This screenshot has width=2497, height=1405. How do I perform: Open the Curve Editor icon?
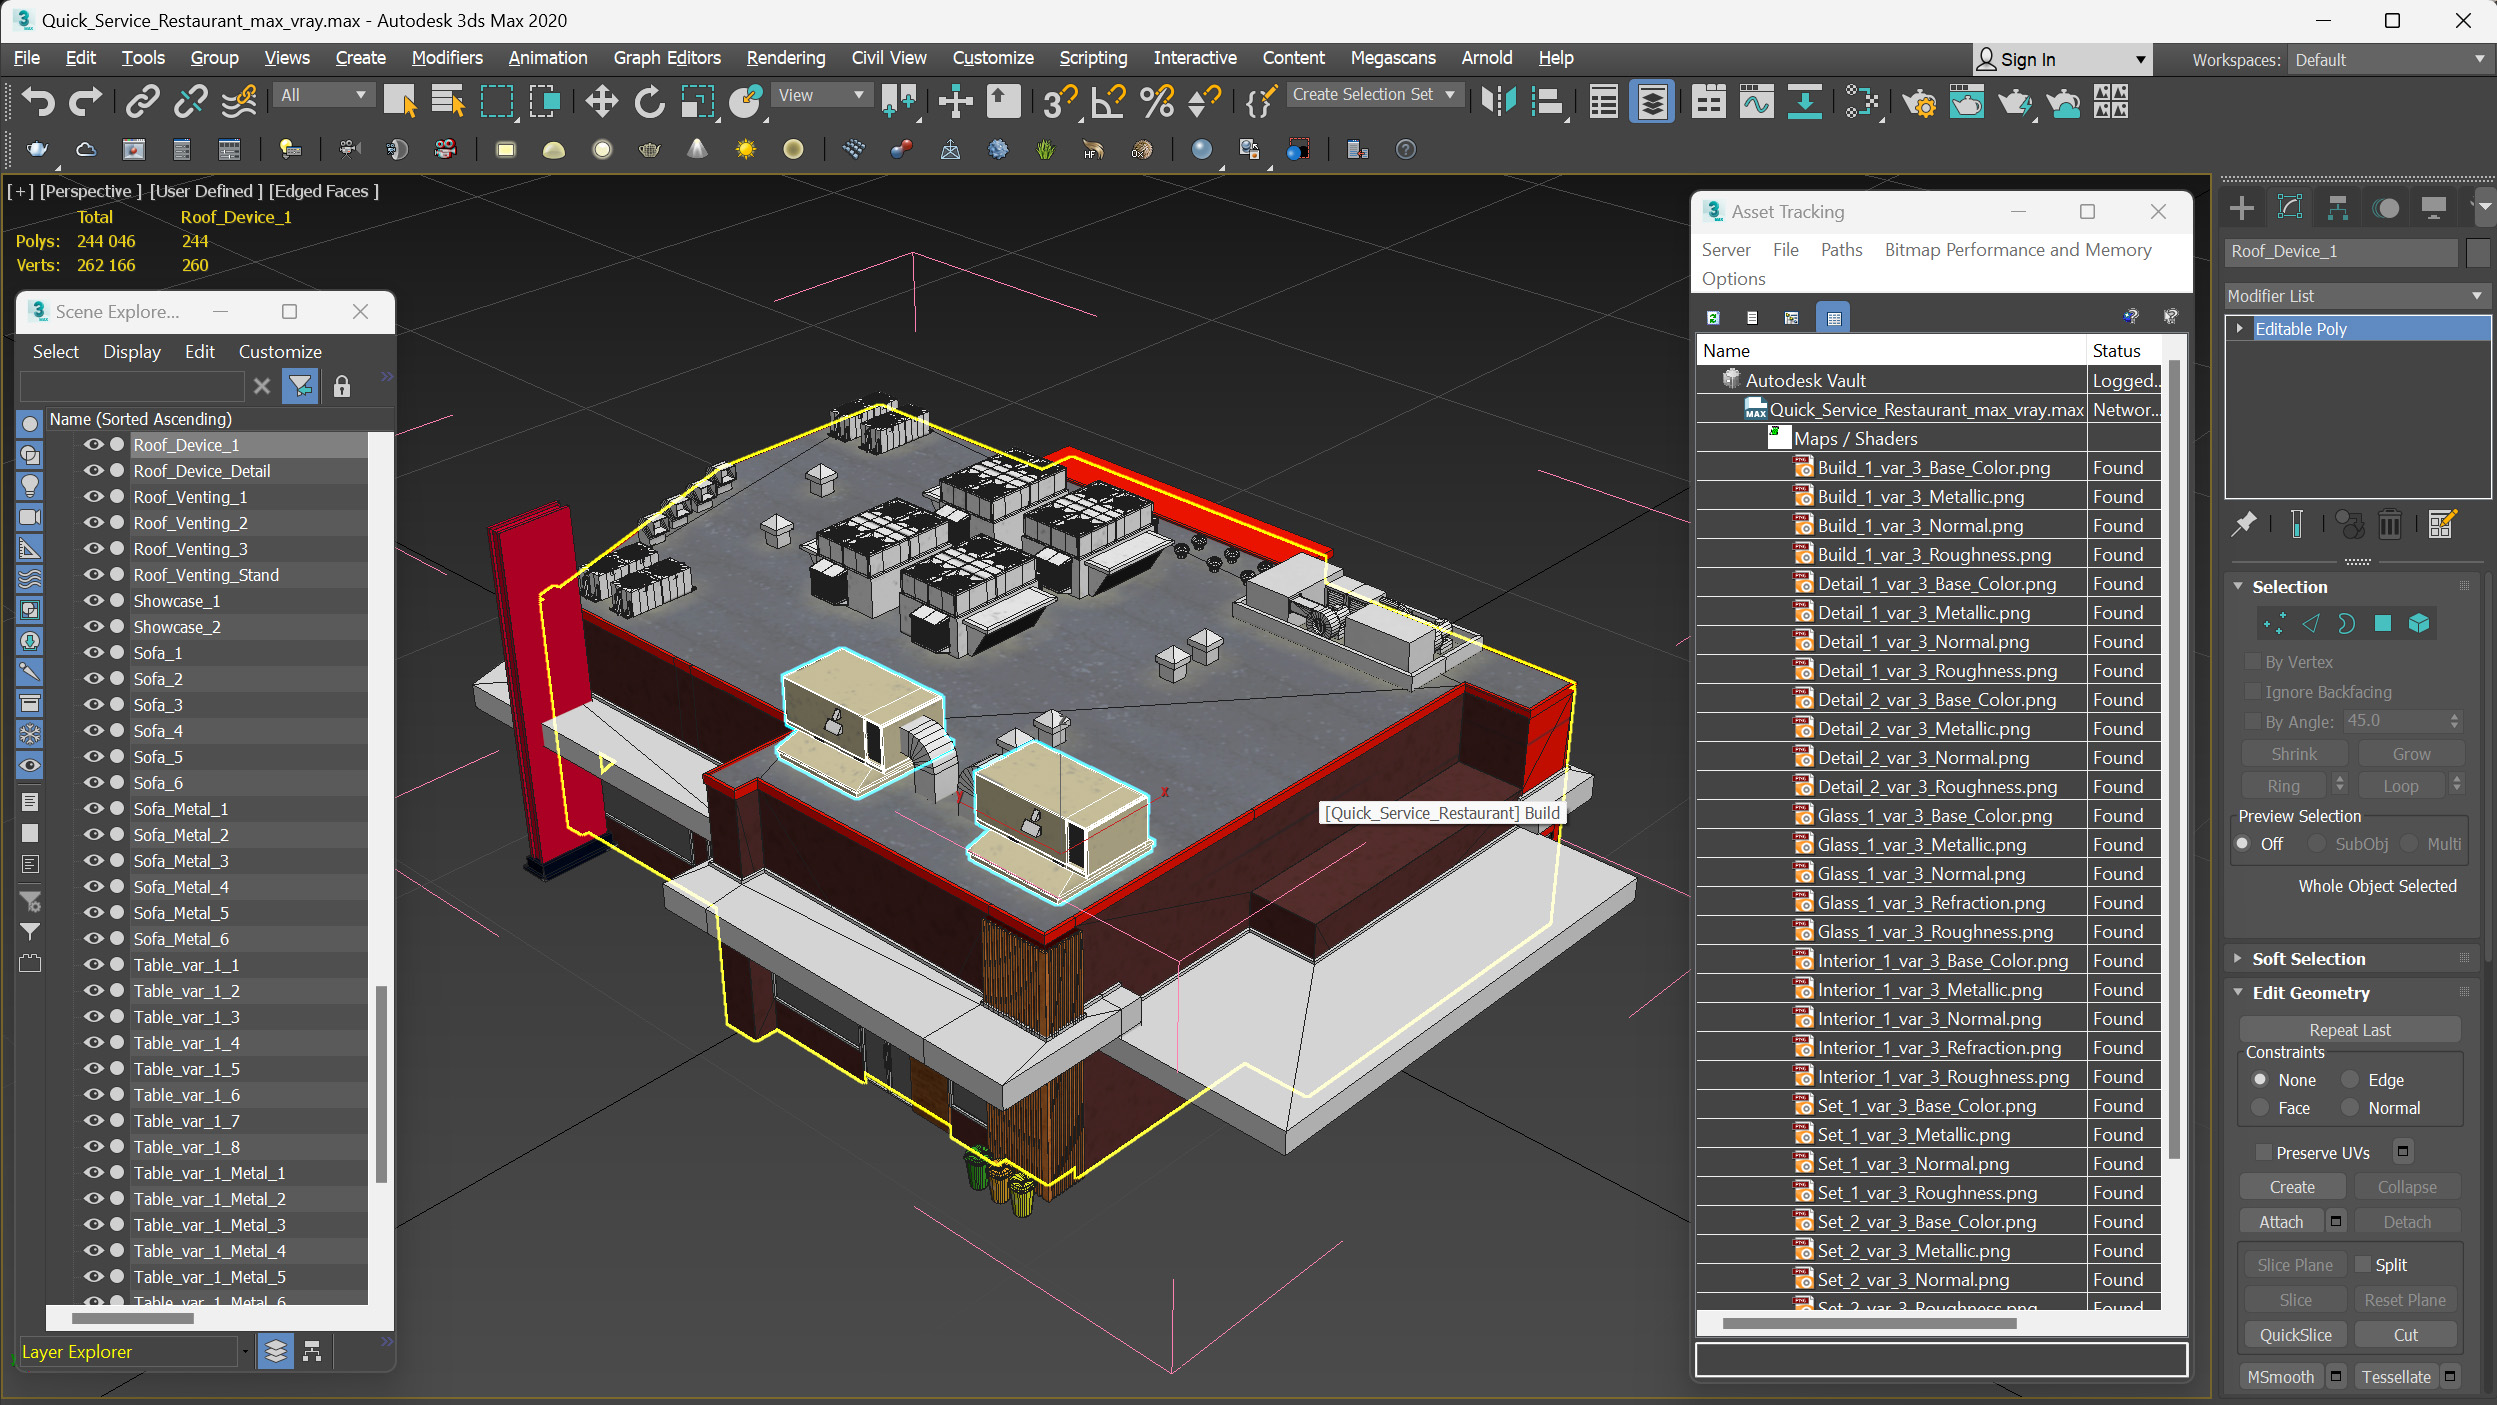click(x=1756, y=100)
